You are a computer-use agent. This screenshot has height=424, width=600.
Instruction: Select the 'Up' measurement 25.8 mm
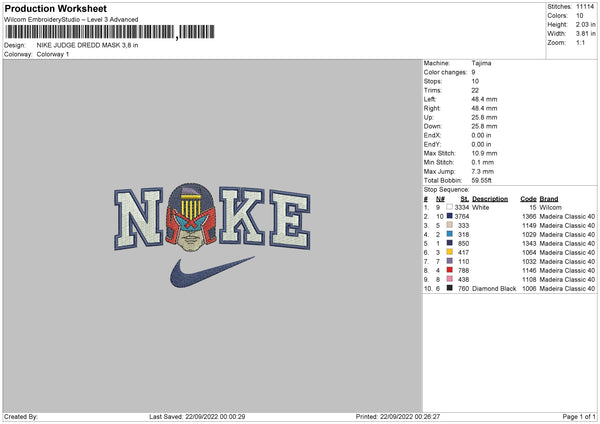pos(484,117)
